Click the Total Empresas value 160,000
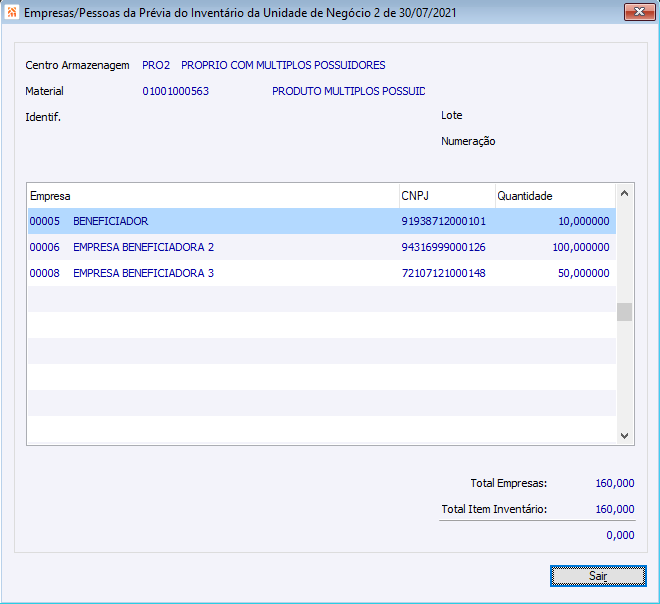The height and width of the screenshot is (604, 660). 615,483
